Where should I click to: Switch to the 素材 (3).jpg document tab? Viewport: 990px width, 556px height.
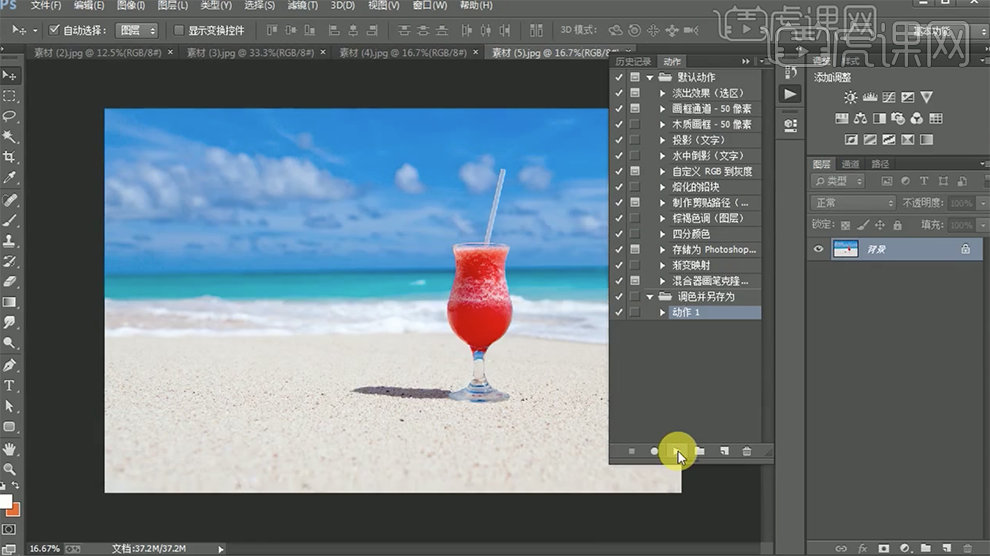(250, 53)
